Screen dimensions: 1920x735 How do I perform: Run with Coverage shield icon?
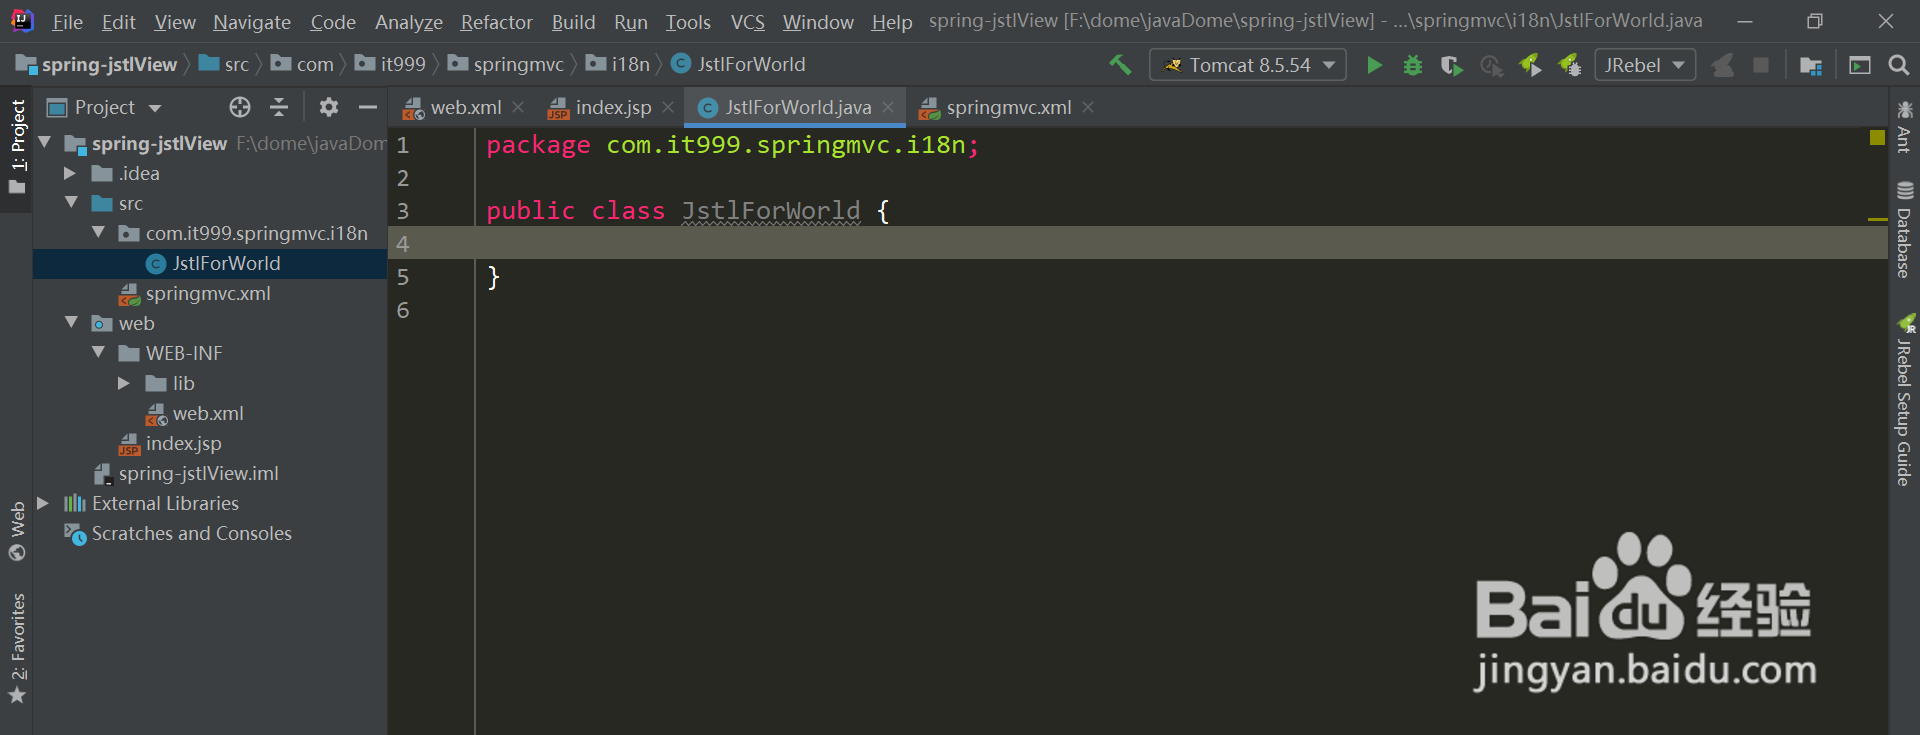(1451, 65)
